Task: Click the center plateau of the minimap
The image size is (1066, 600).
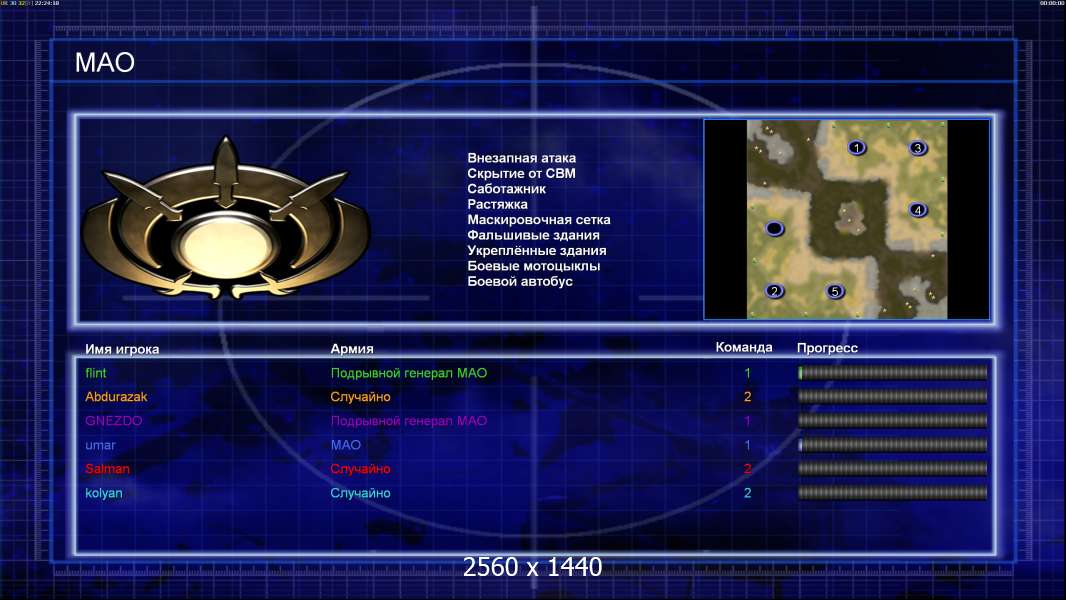Action: (848, 217)
